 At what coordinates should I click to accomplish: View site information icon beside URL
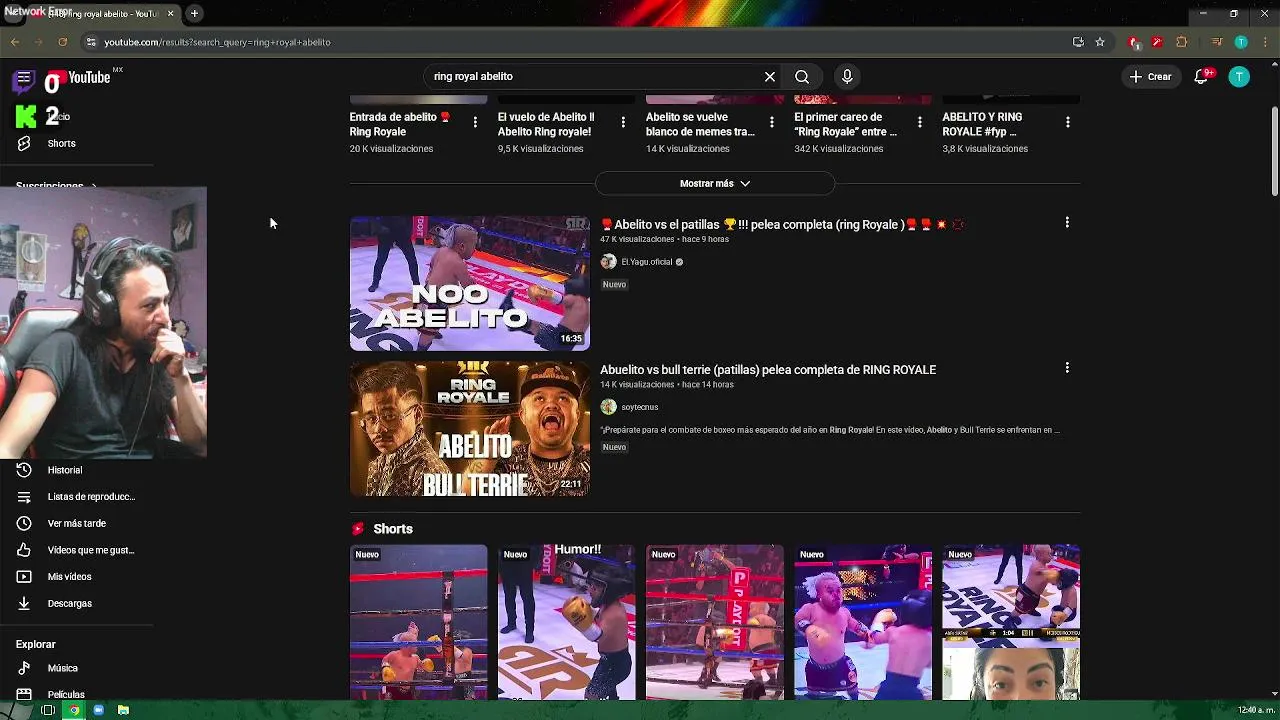click(x=91, y=42)
